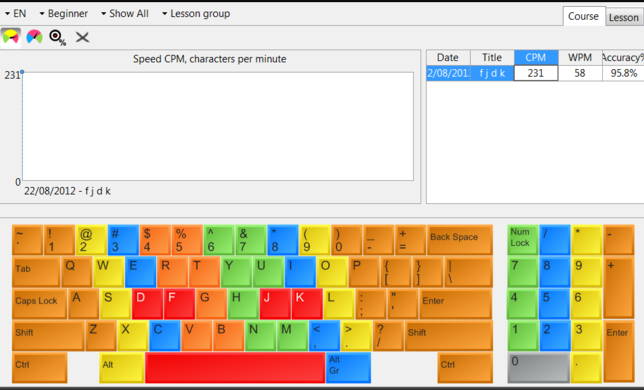This screenshot has height=390, width=644.
Task: Click the numpad plus key
Action: point(619,288)
